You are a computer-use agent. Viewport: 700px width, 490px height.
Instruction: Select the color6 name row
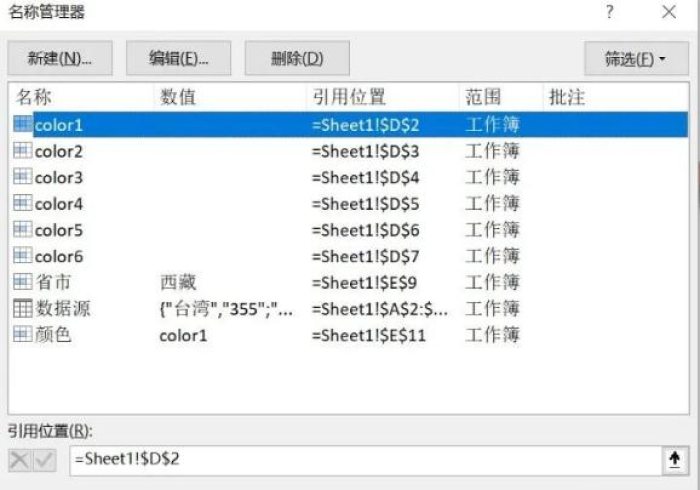[x=348, y=256]
